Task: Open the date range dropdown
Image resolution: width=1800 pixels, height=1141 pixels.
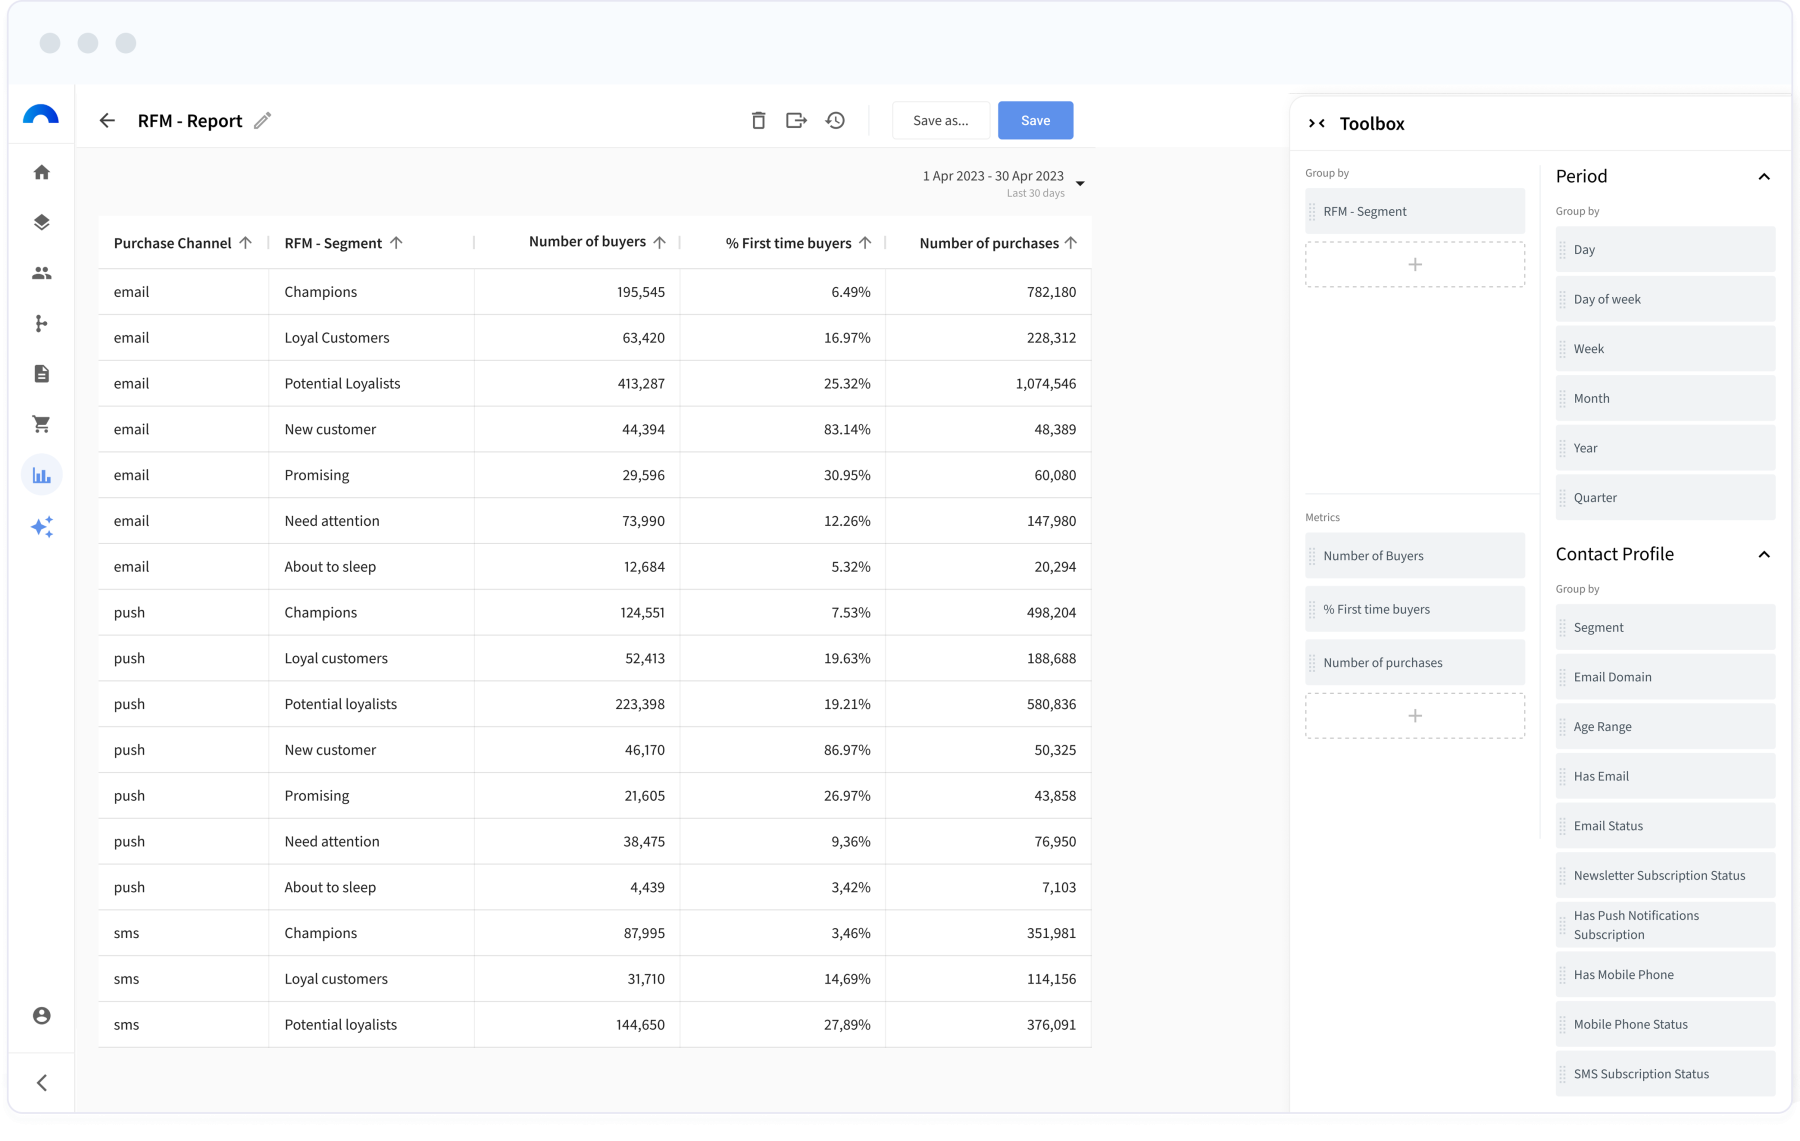Action: click(1080, 183)
